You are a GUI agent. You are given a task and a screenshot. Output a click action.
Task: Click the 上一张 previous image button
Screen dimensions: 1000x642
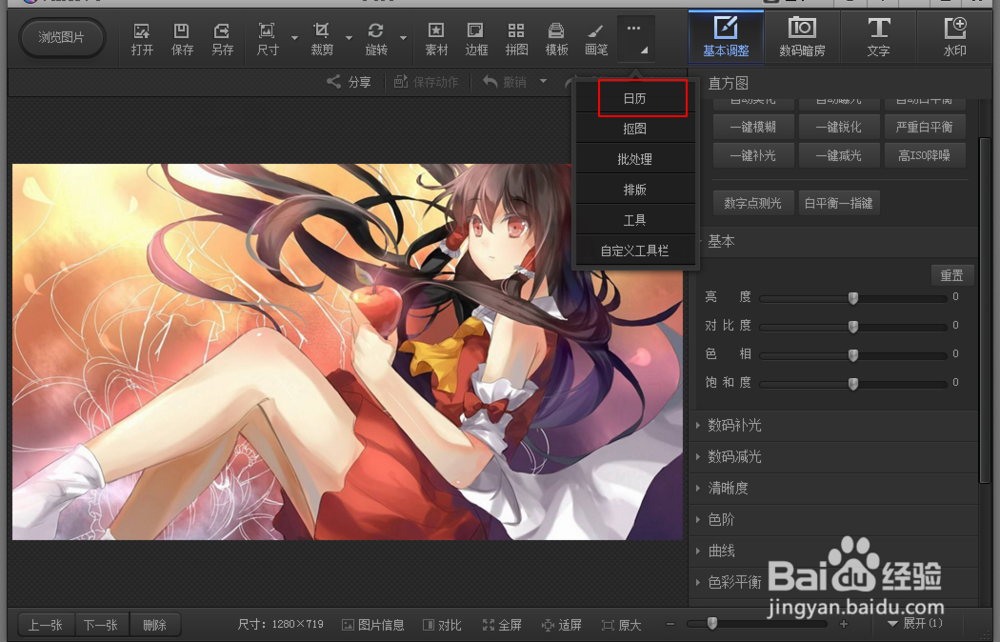[46, 625]
